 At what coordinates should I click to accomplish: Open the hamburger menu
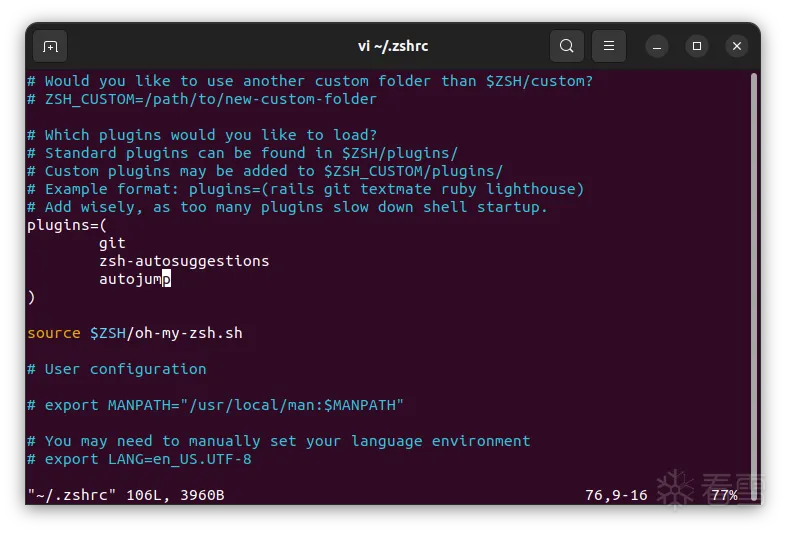pyautogui.click(x=609, y=46)
